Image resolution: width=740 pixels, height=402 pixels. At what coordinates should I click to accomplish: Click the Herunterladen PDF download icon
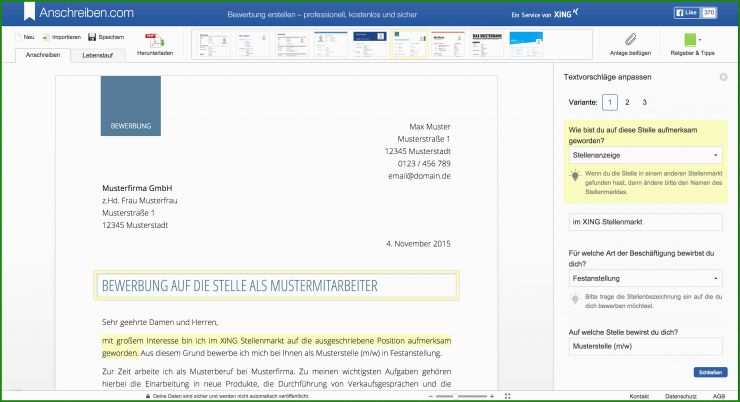coord(155,41)
